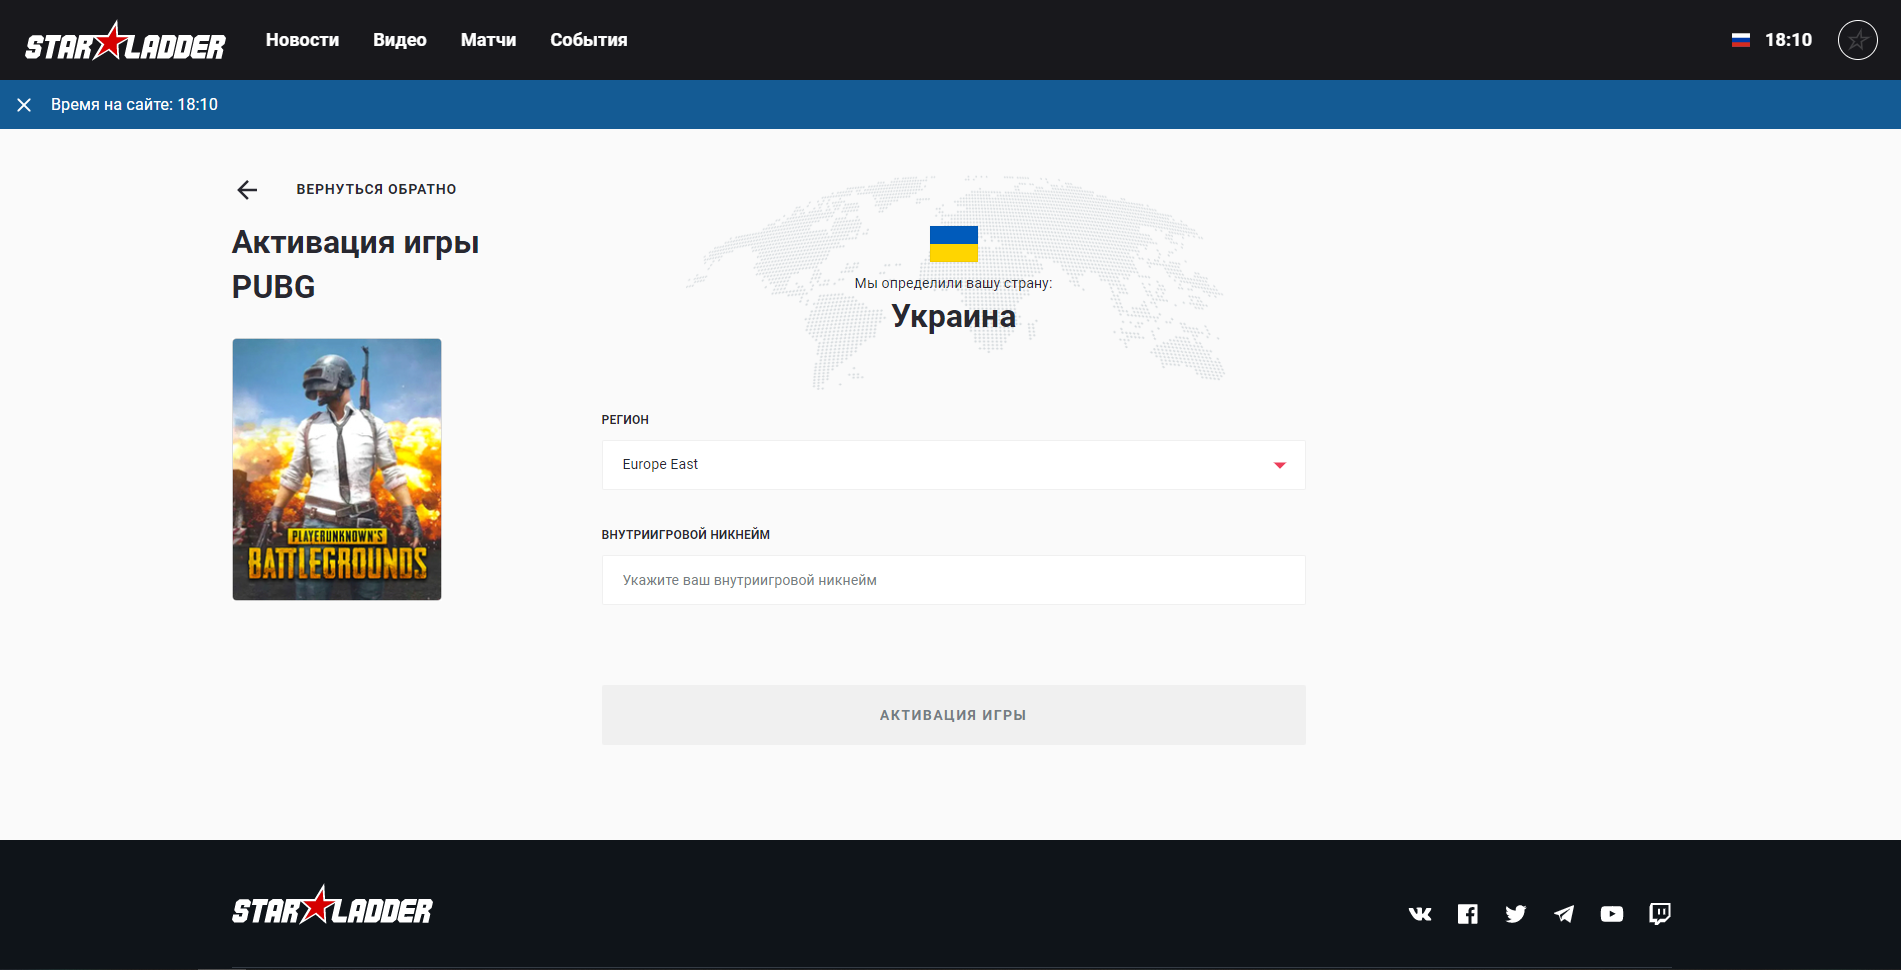Open the Twitter social link
1901x970 pixels.
click(1516, 914)
